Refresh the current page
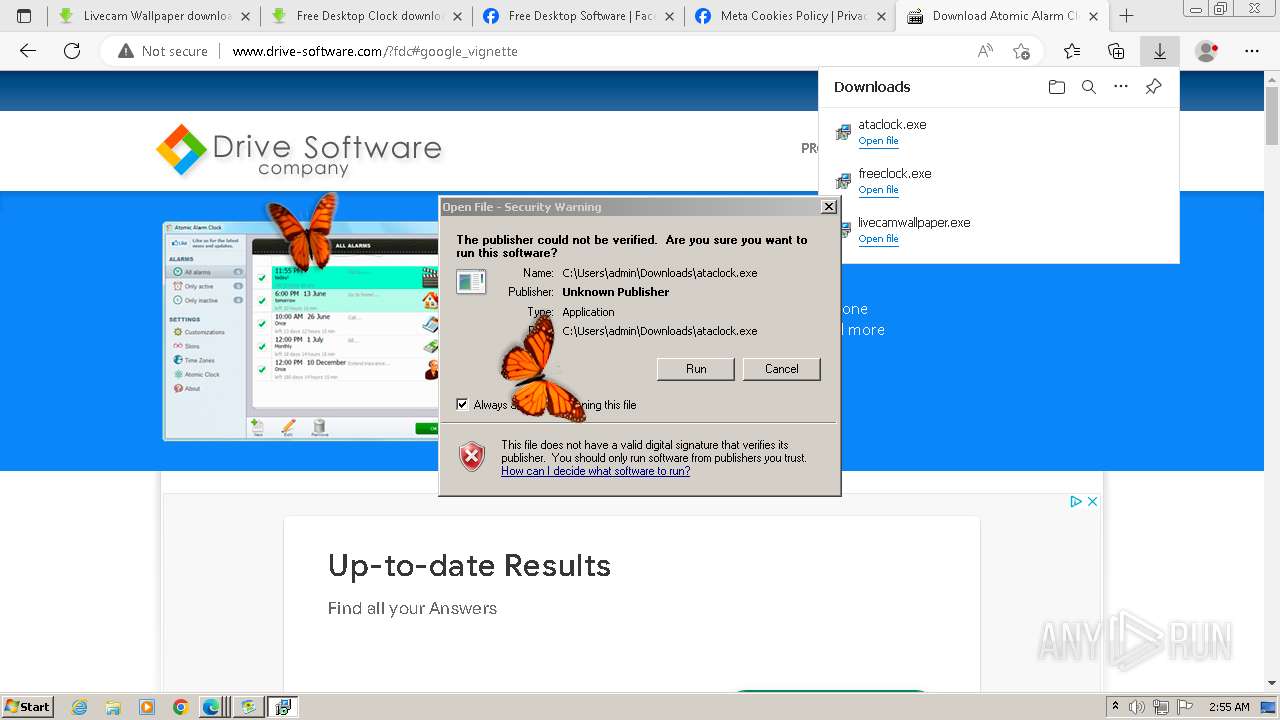This screenshot has height=720, width=1280. [x=72, y=51]
